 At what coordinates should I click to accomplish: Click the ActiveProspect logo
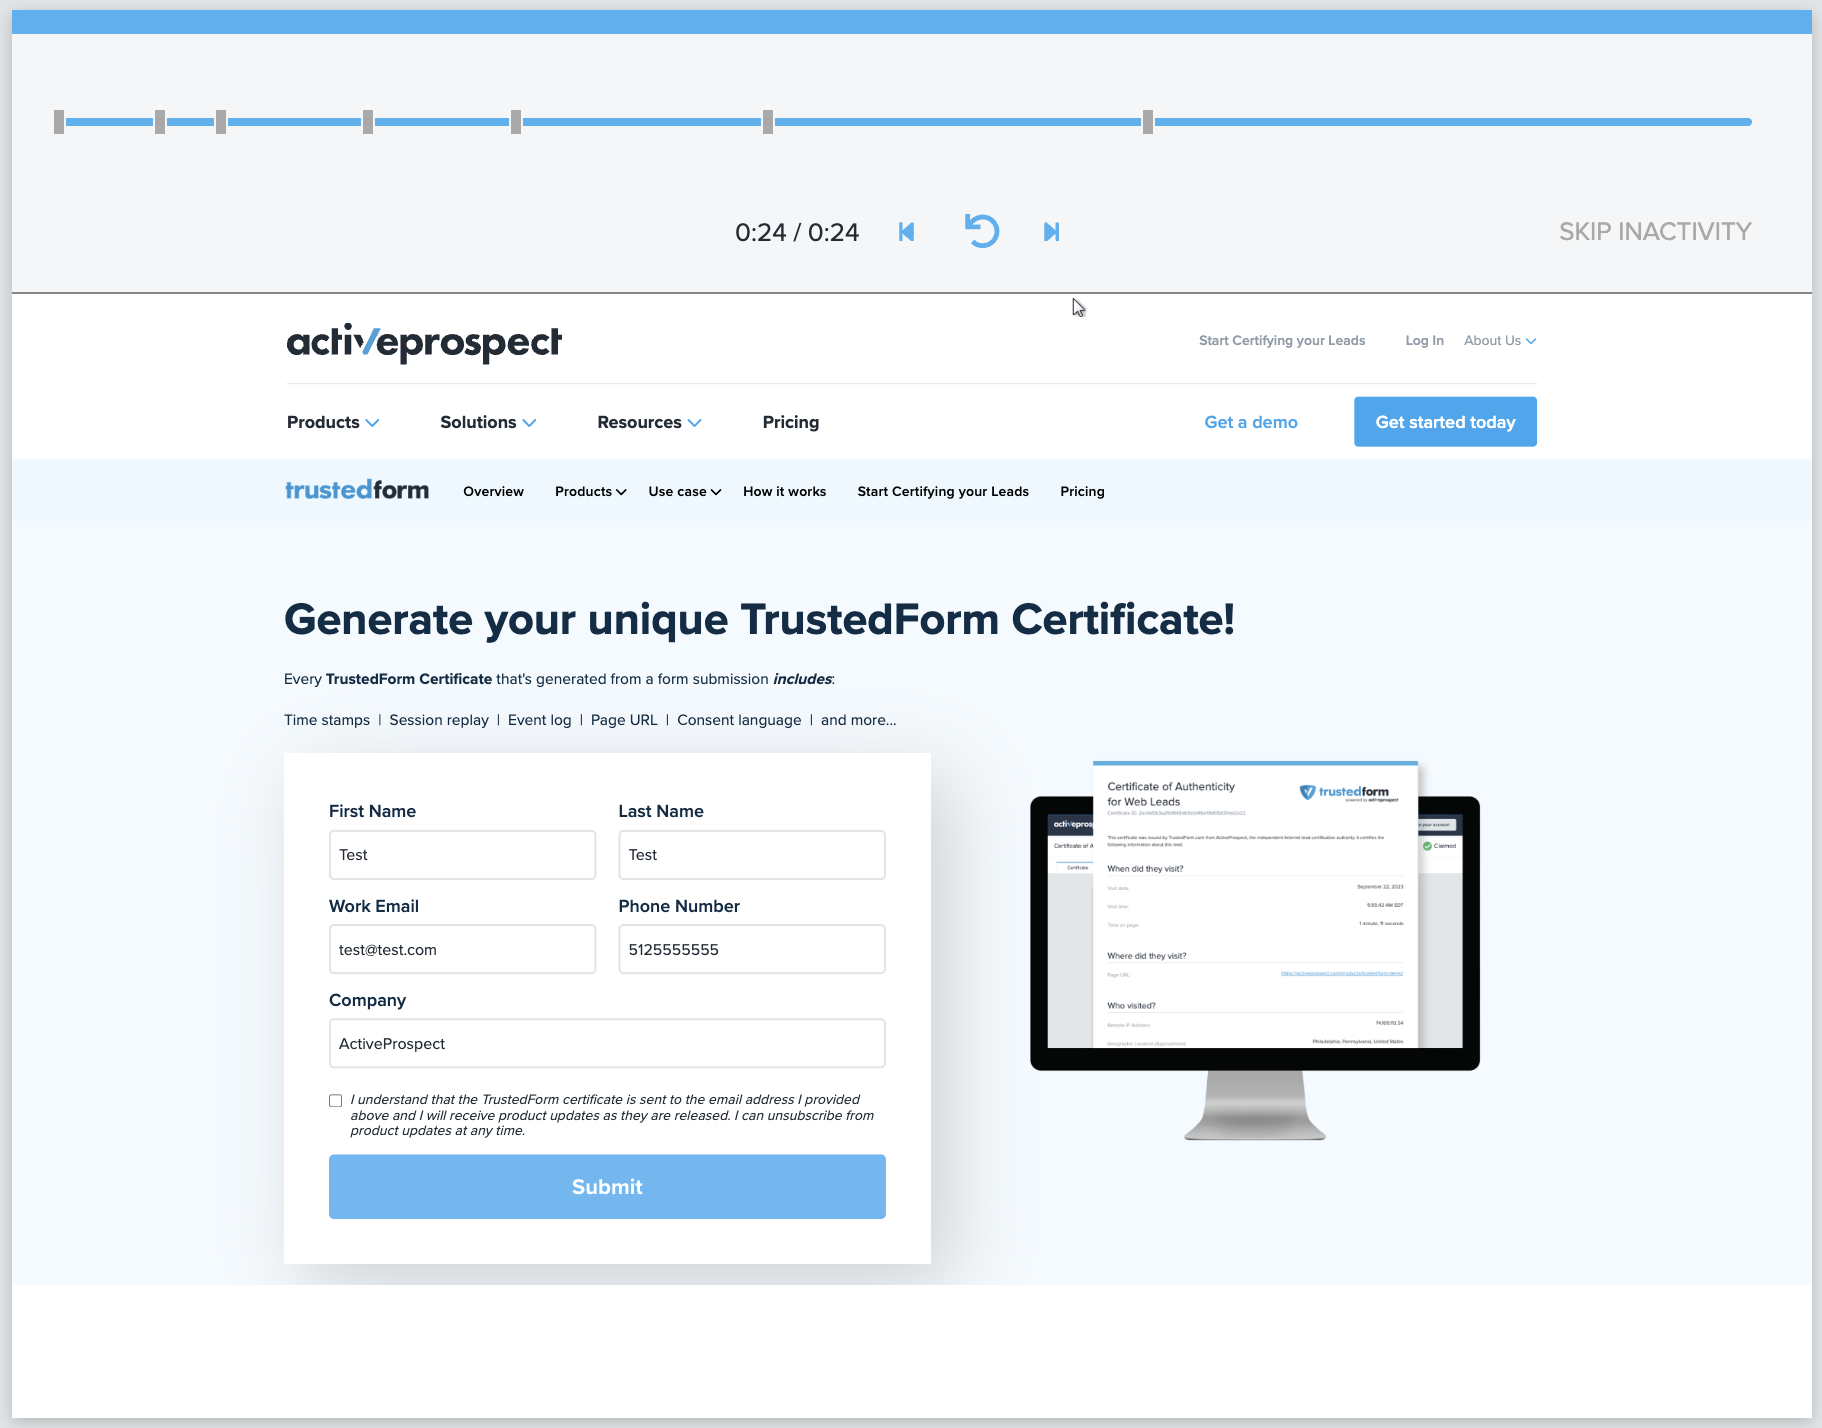coord(424,342)
